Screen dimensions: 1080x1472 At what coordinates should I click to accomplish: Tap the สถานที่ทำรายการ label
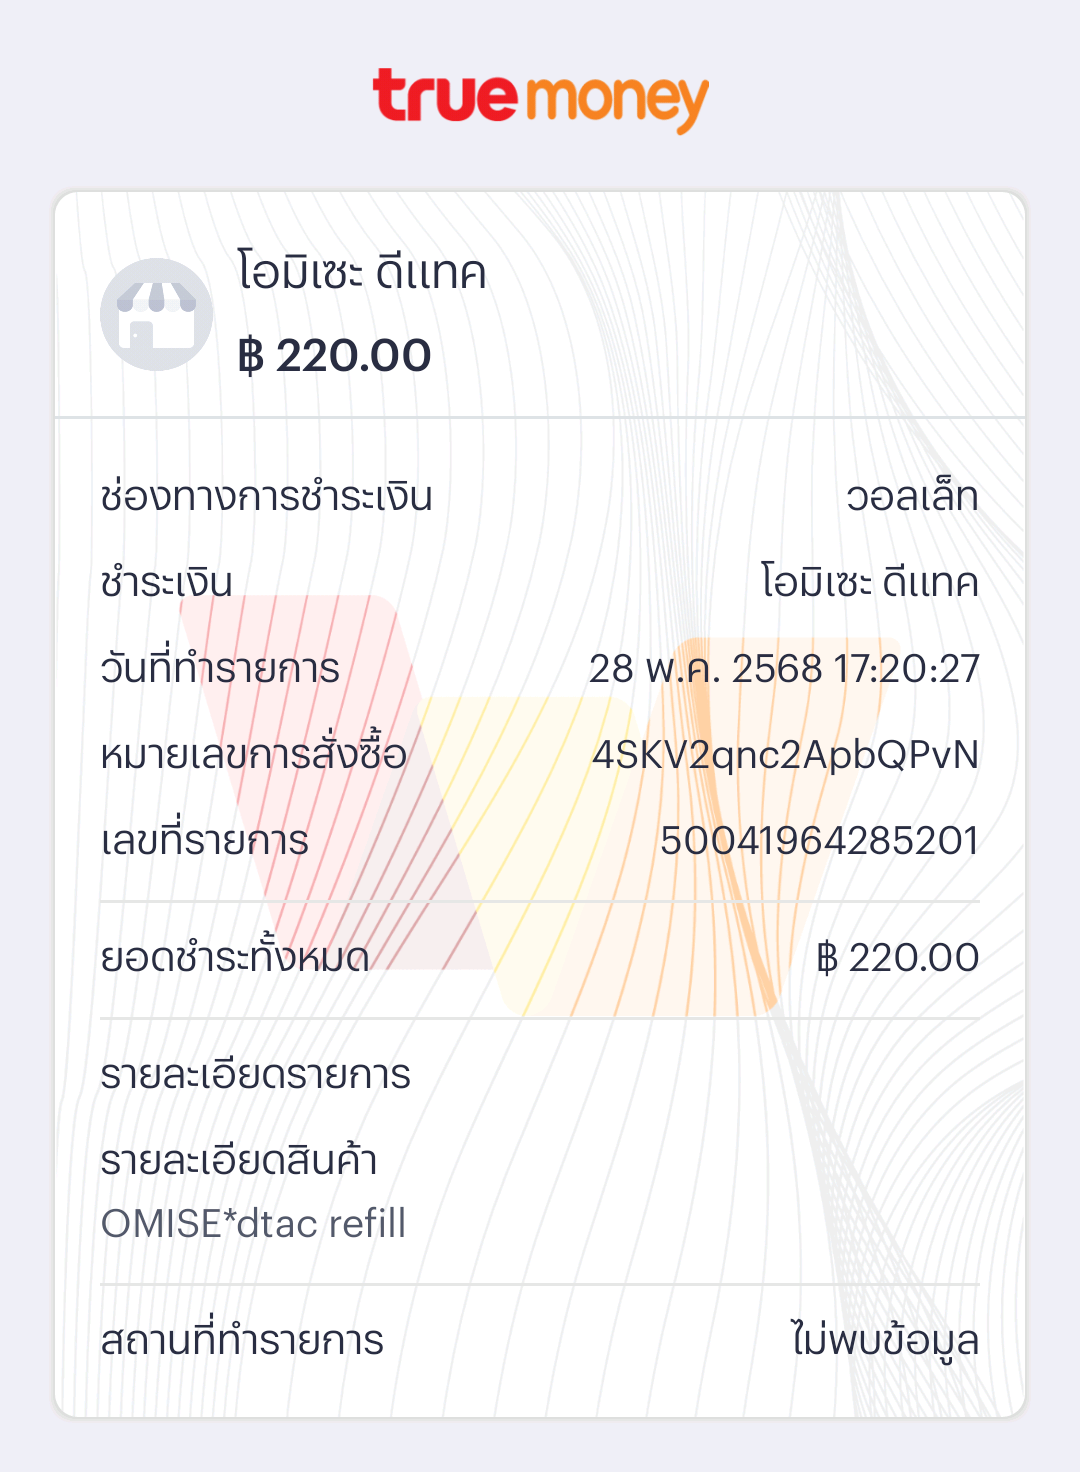(x=242, y=1340)
